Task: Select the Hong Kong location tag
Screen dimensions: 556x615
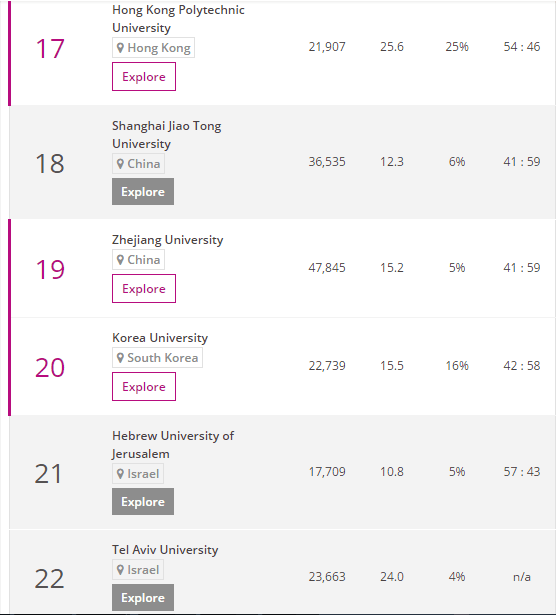Action: pos(153,48)
